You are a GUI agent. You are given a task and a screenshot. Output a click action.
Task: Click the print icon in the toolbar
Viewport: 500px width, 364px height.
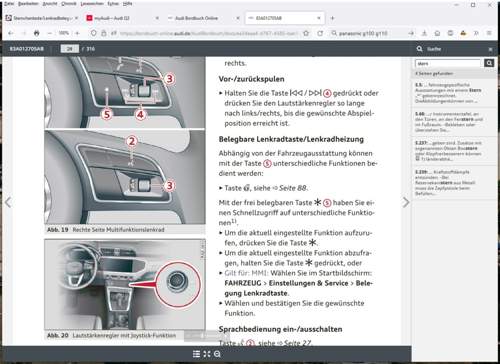tap(37, 33)
